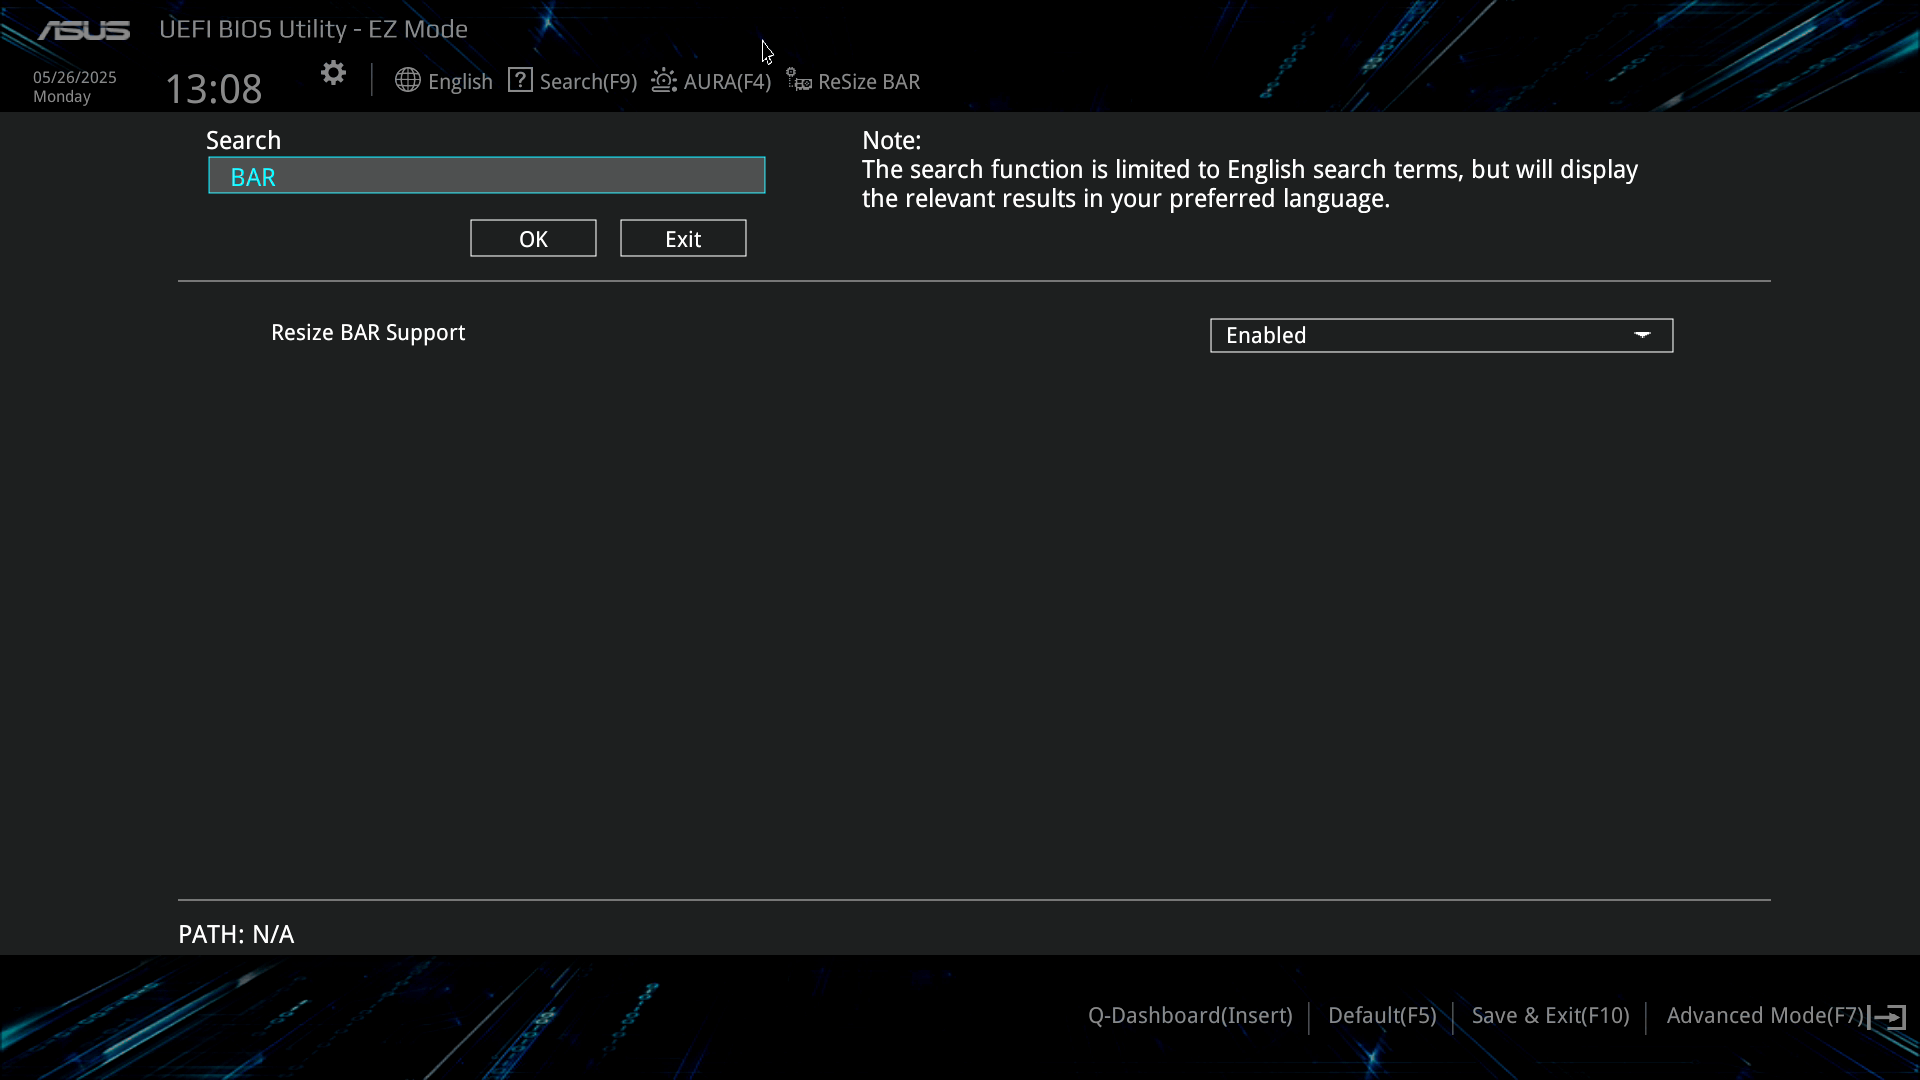Open the Resize BAR Support dropdown arrow
Screen dimensions: 1920x1080
pyautogui.click(x=1642, y=335)
